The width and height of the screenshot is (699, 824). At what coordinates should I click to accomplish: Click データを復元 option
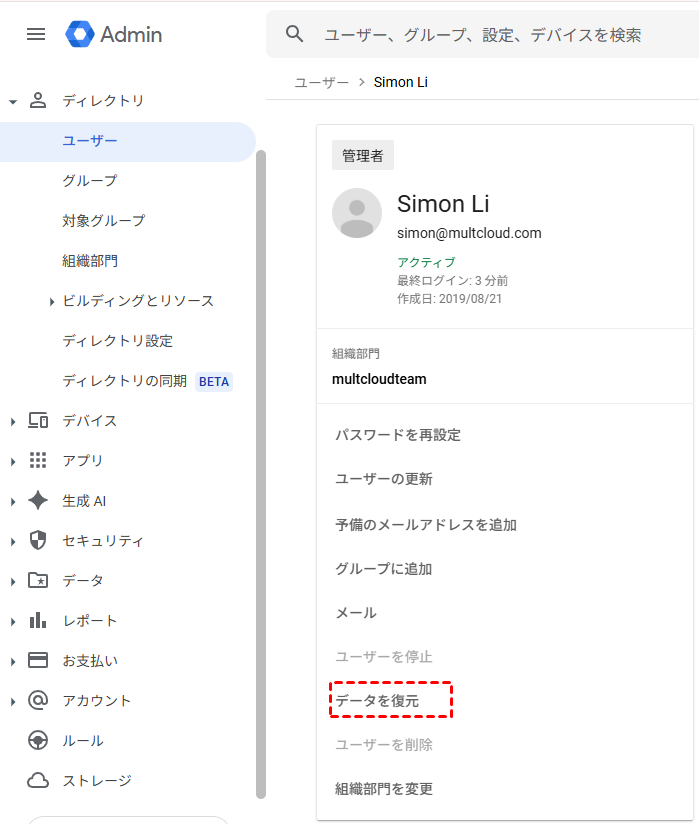coord(377,701)
